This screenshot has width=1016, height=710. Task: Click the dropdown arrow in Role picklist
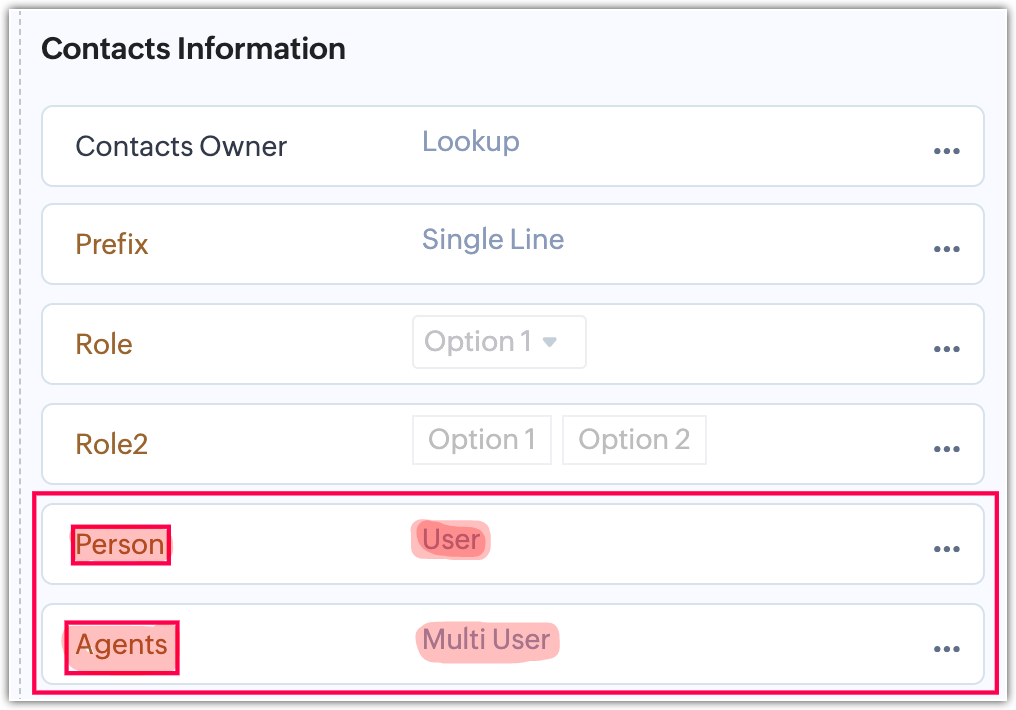(549, 342)
